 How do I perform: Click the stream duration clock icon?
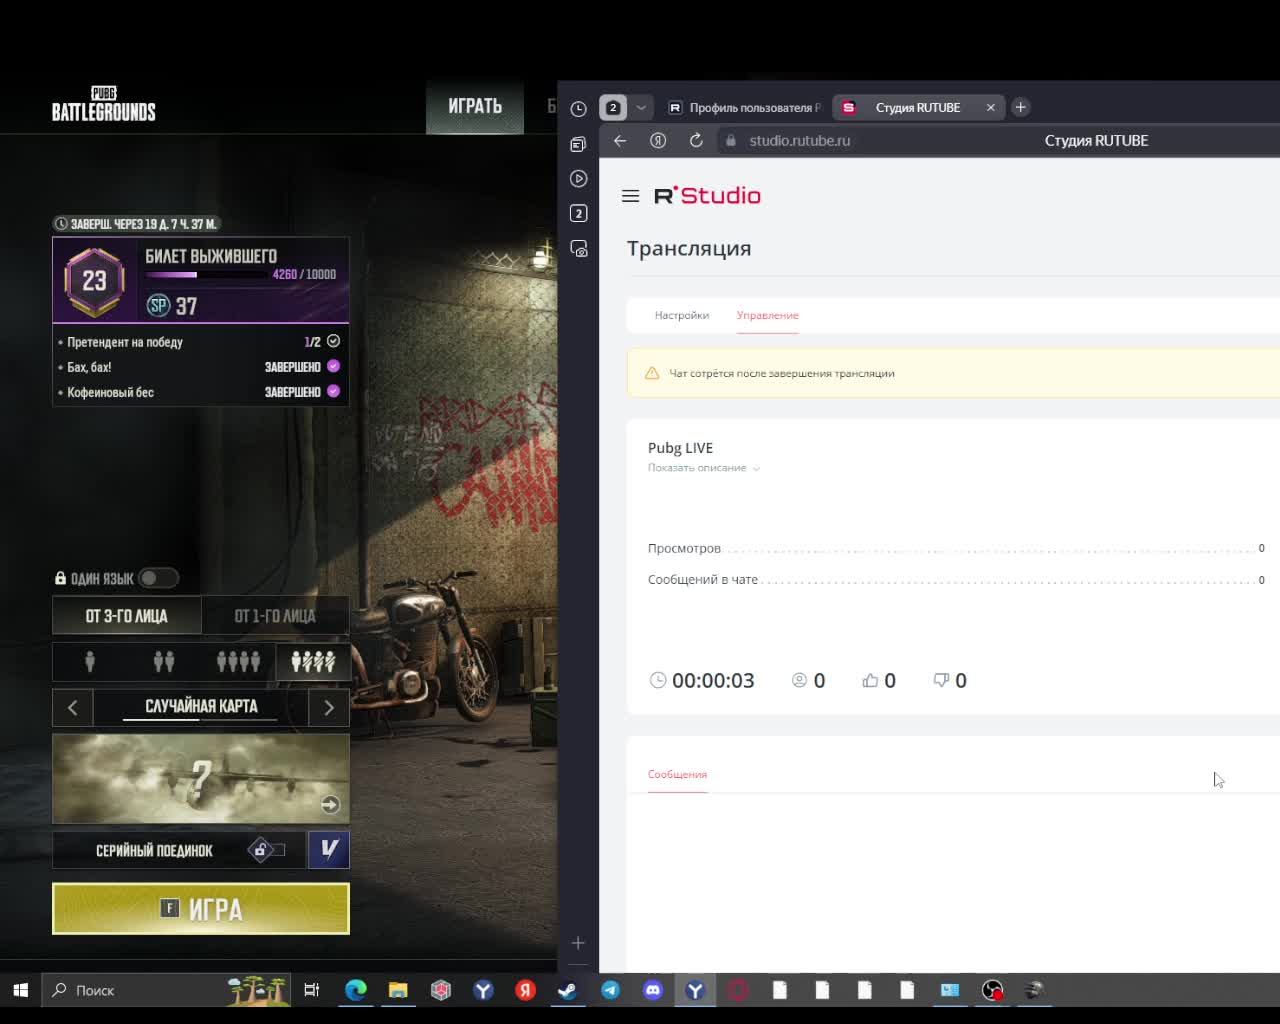(658, 680)
